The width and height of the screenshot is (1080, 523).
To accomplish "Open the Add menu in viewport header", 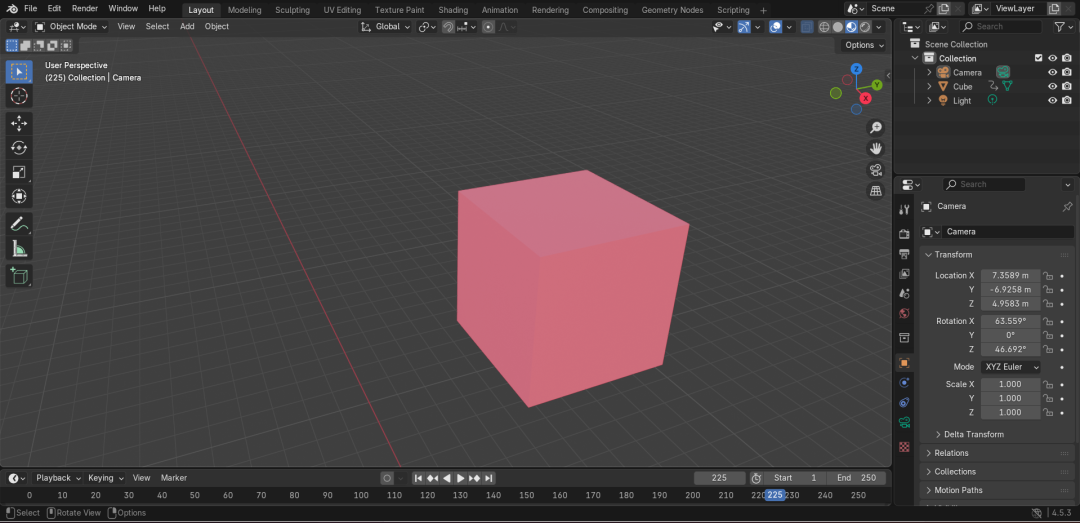I will coord(187,26).
